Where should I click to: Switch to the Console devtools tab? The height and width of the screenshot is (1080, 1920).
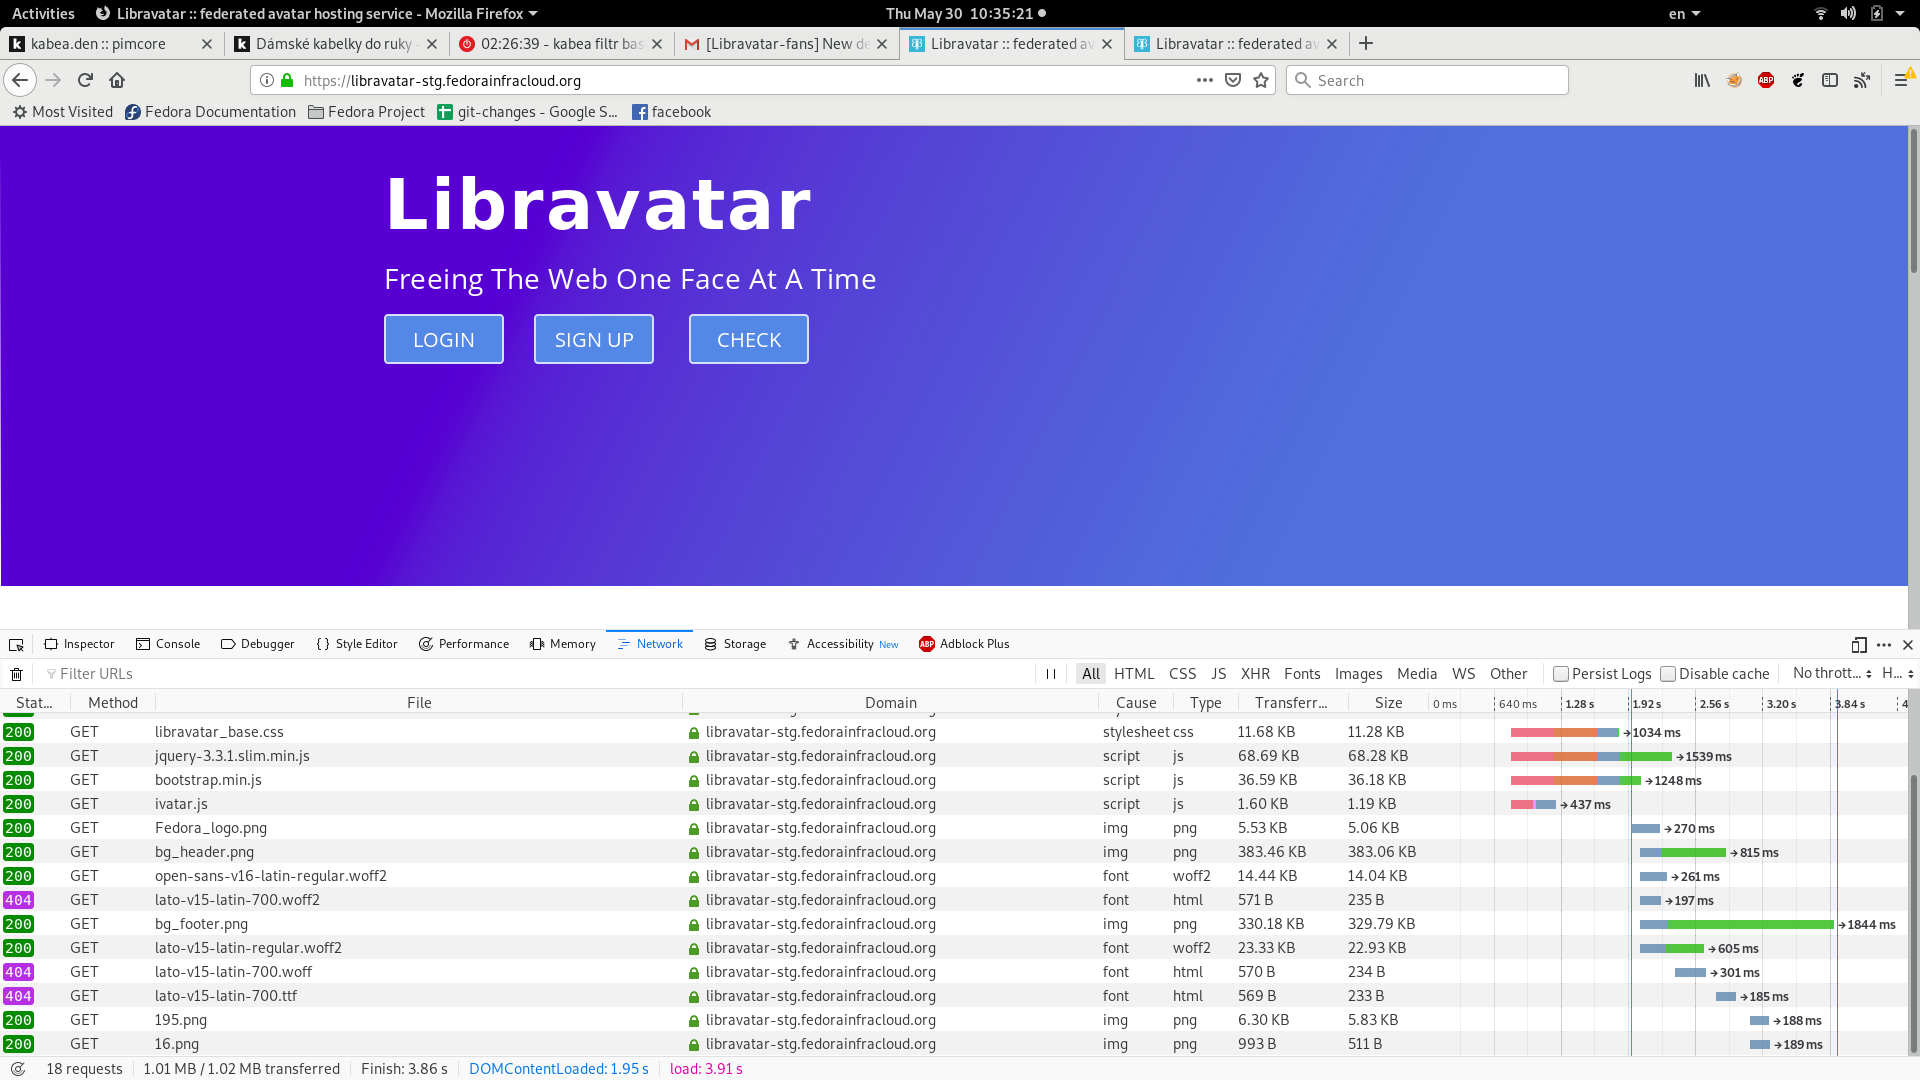pyautogui.click(x=168, y=644)
